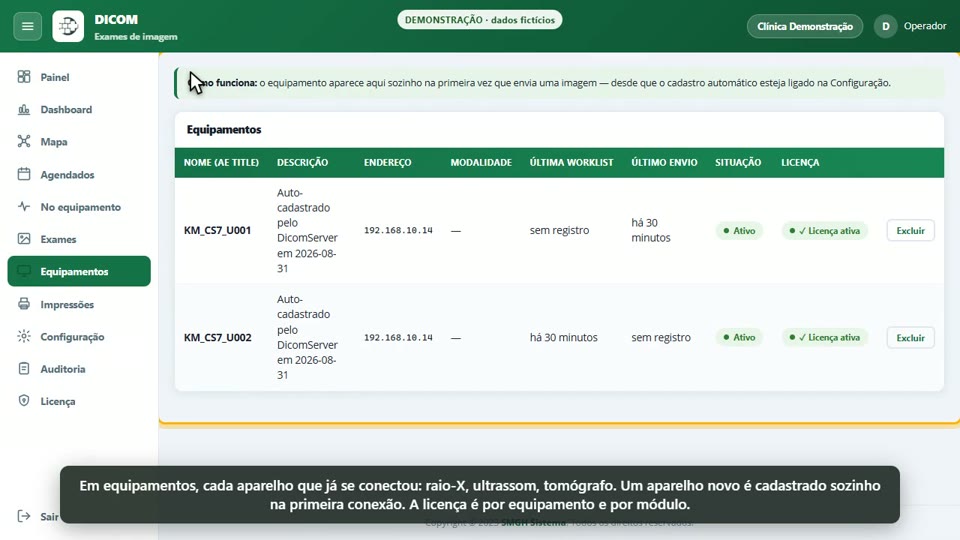Click the ÚLTIMO ENVIO column header
The width and height of the screenshot is (960, 540).
[x=664, y=162]
